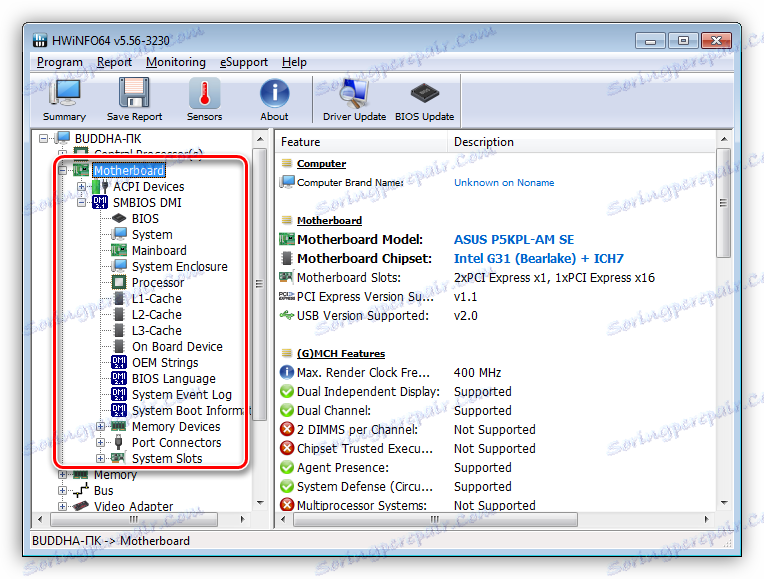The height and width of the screenshot is (579, 764).
Task: Select the System Event Log DMI icon
Action: 119,394
